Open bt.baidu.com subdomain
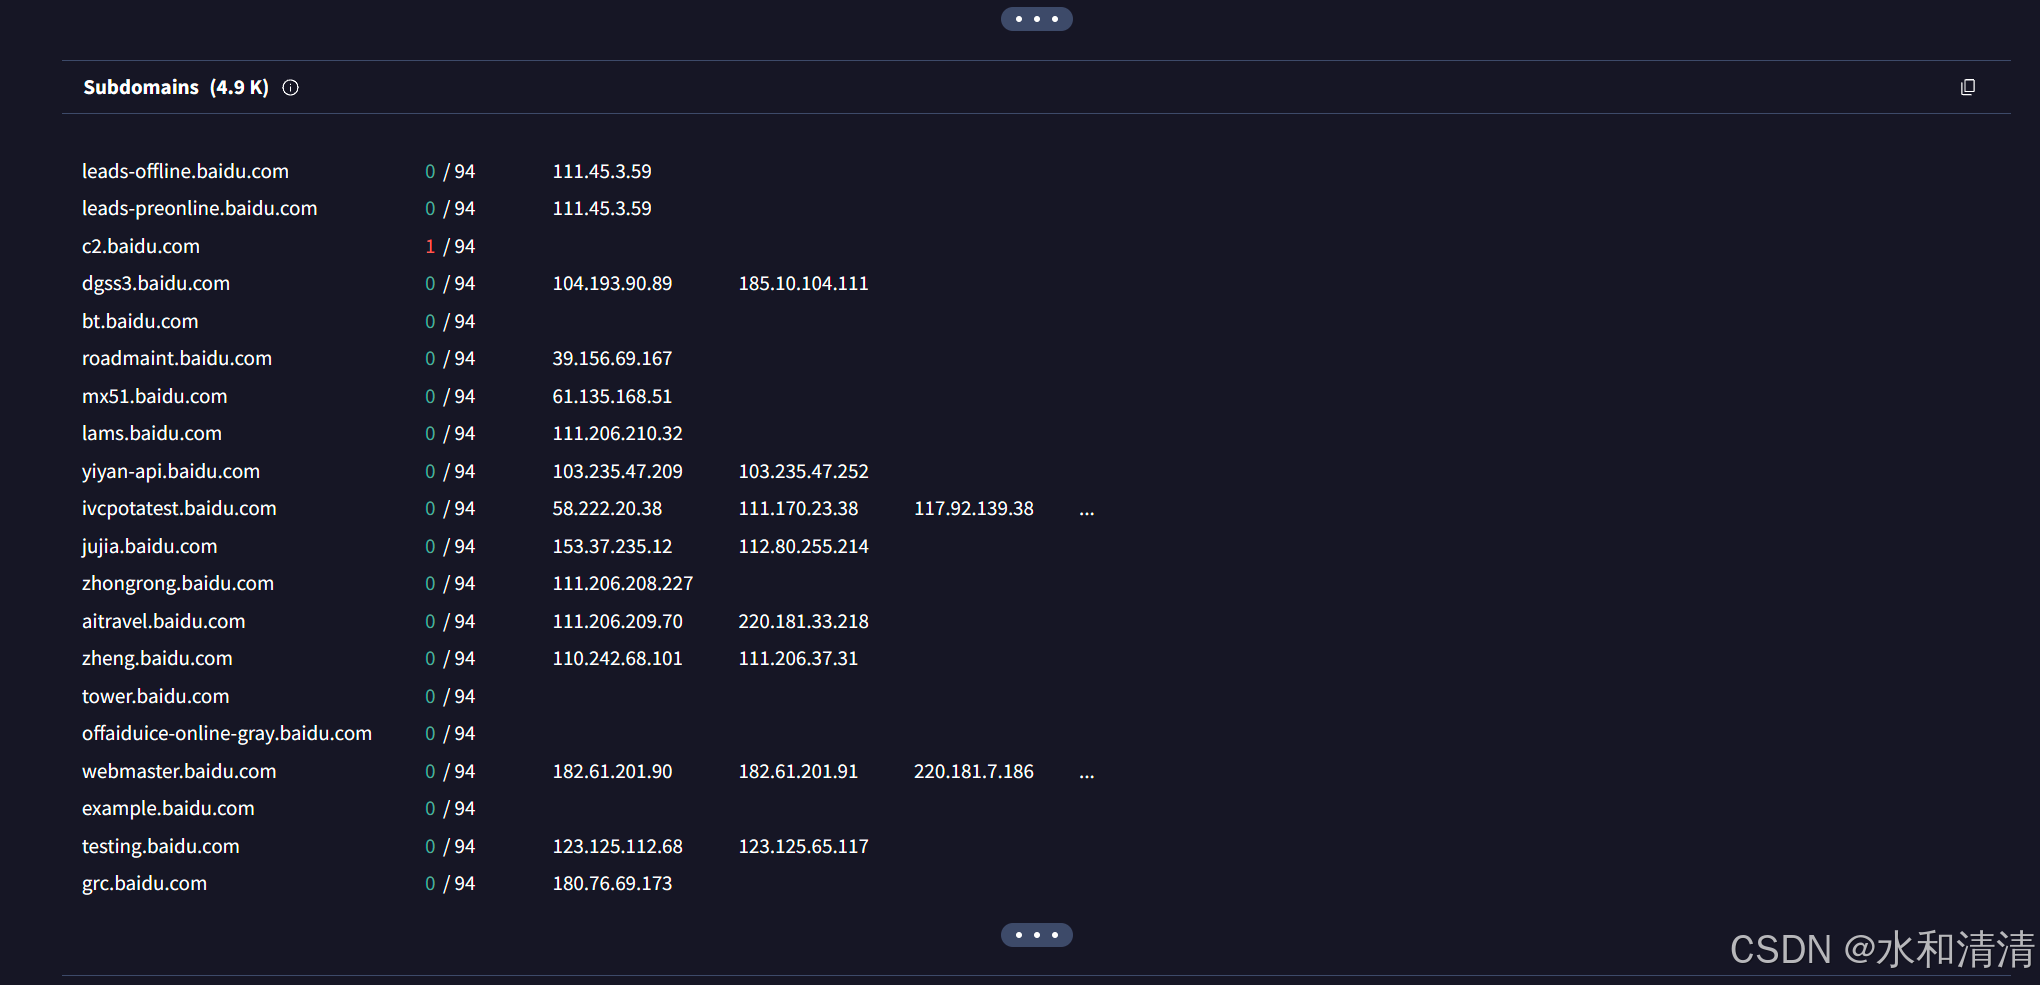 pyautogui.click(x=140, y=321)
